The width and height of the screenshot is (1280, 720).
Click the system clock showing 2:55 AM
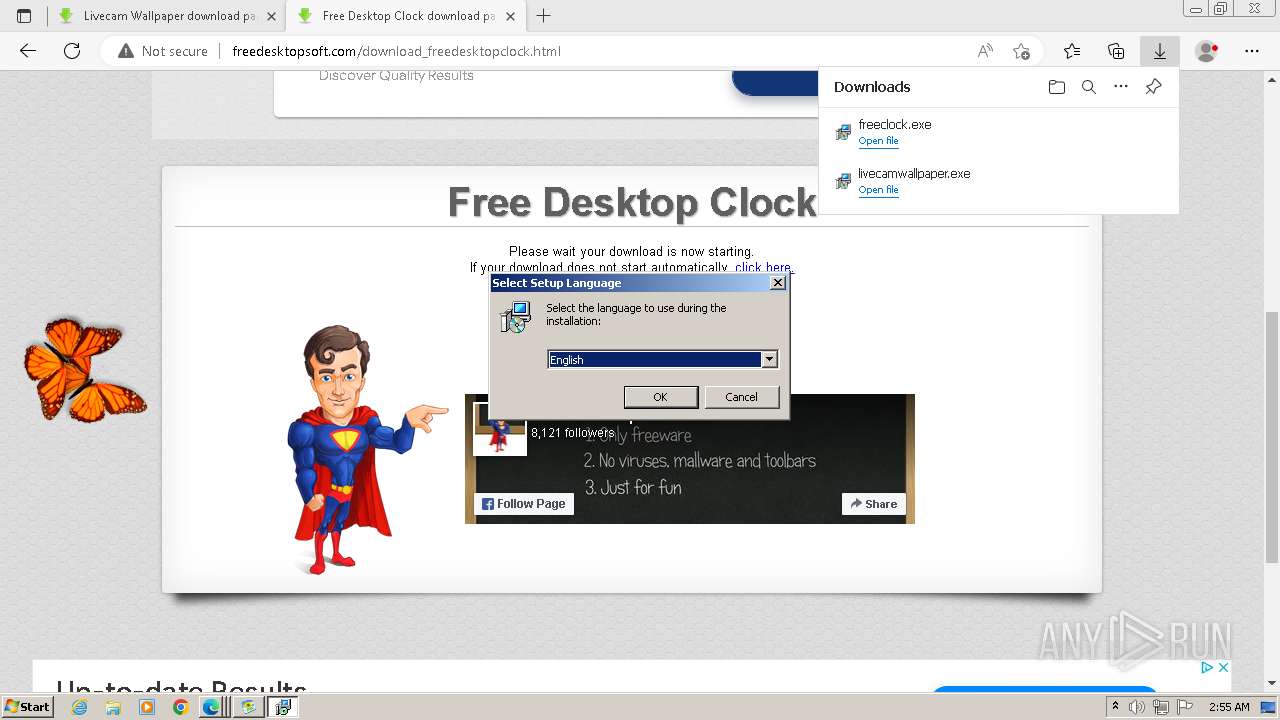pyautogui.click(x=1228, y=707)
